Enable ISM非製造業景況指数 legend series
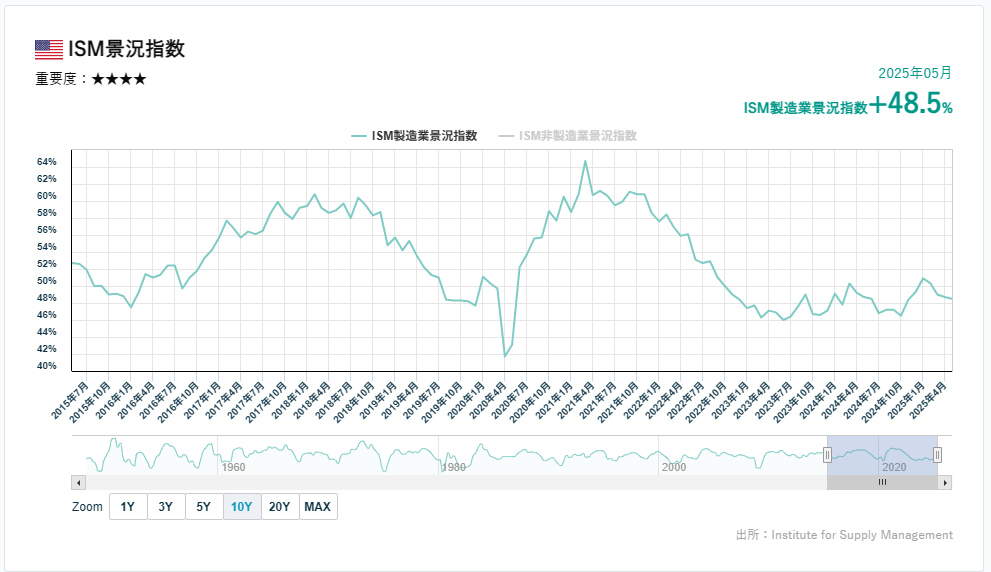 (x=568, y=136)
